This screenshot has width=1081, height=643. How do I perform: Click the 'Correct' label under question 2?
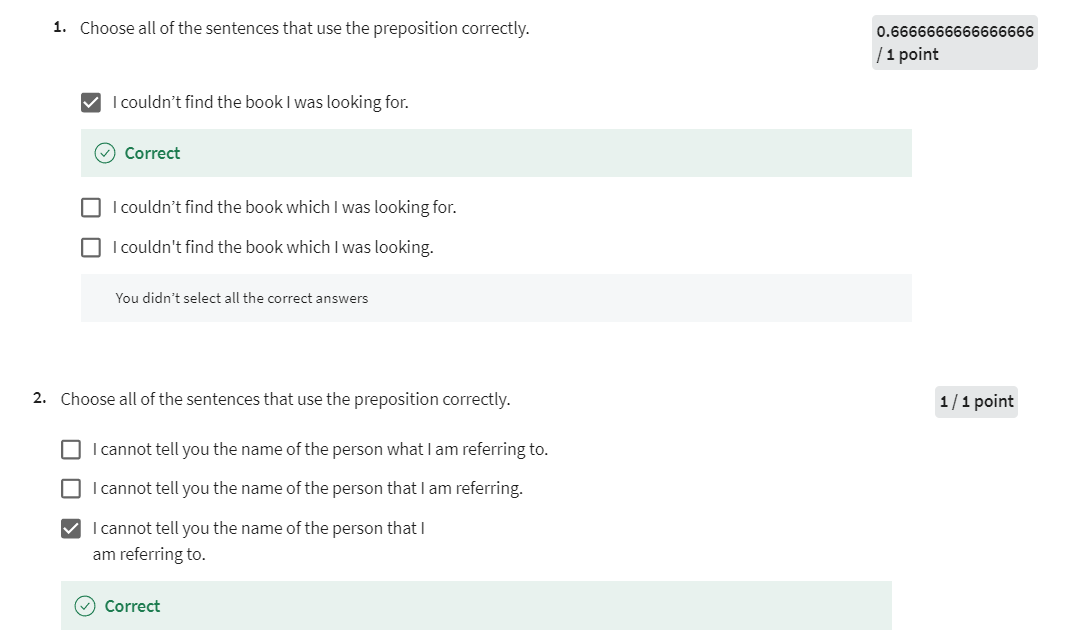pos(132,606)
